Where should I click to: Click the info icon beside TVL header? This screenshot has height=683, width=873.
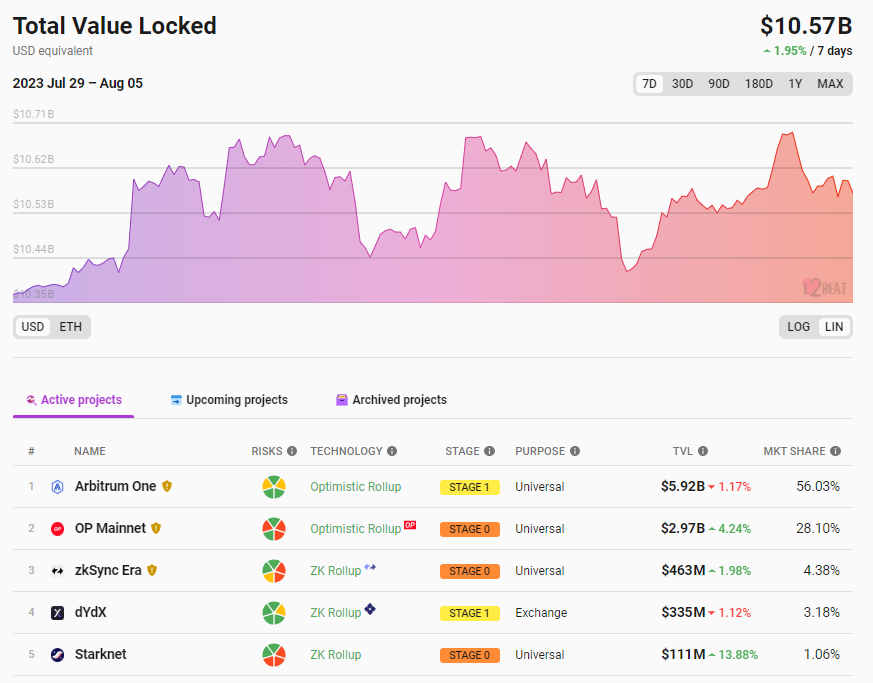[x=703, y=452]
